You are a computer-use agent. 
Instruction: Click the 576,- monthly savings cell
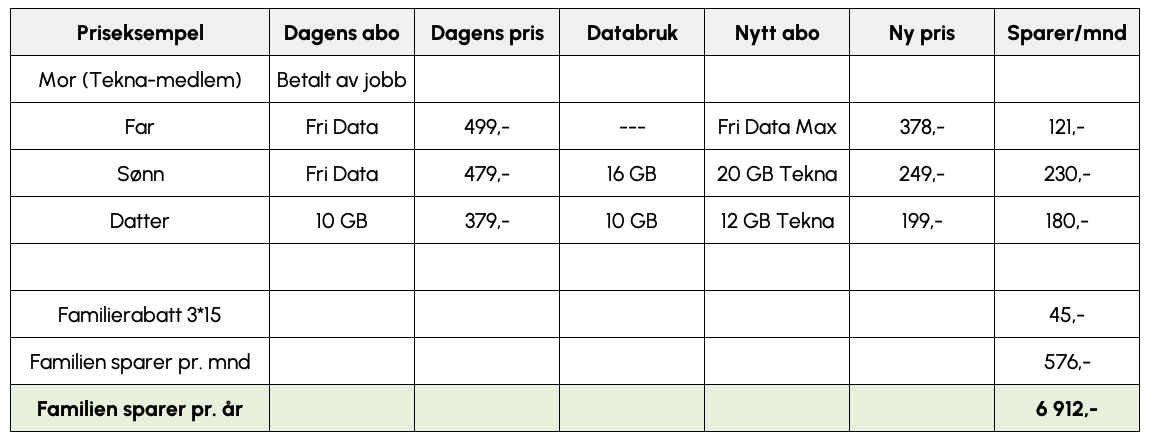(x=1066, y=362)
